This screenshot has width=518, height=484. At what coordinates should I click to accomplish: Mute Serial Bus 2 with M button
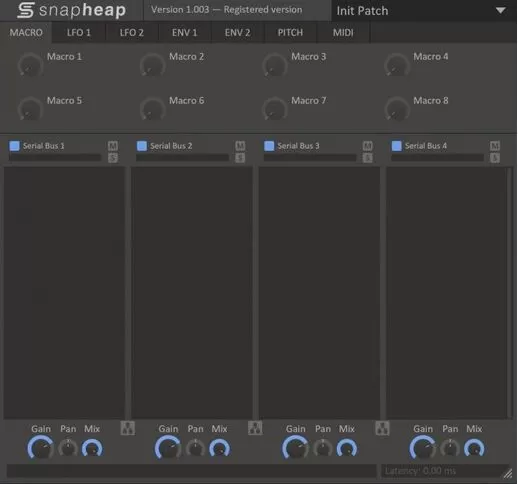click(x=240, y=146)
